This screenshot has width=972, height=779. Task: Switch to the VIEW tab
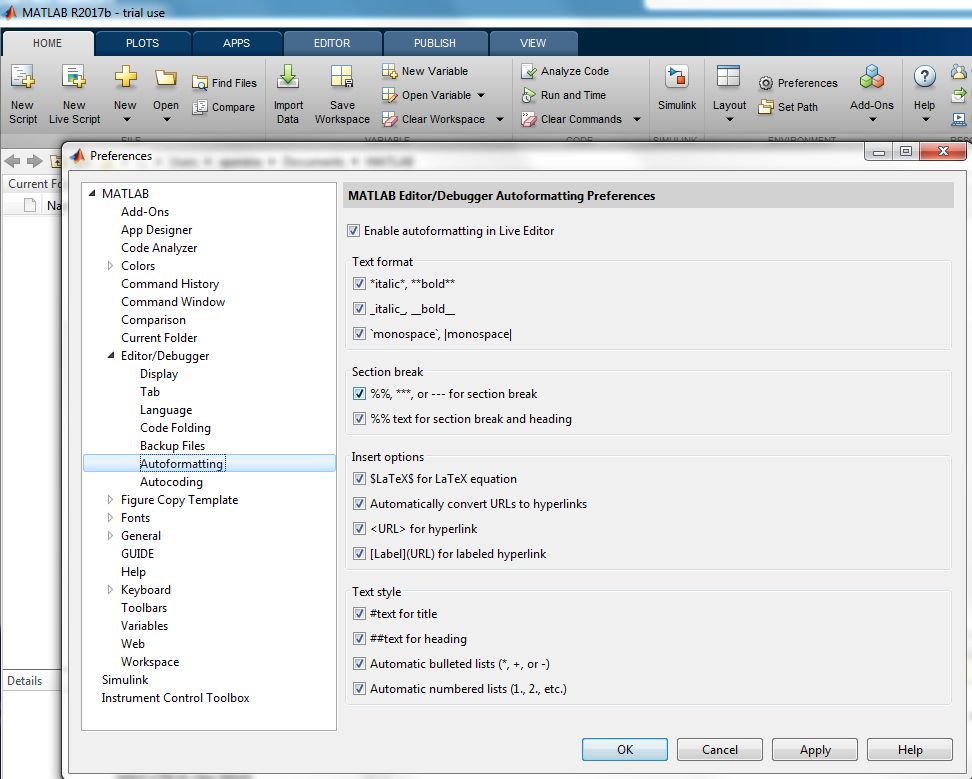point(533,43)
